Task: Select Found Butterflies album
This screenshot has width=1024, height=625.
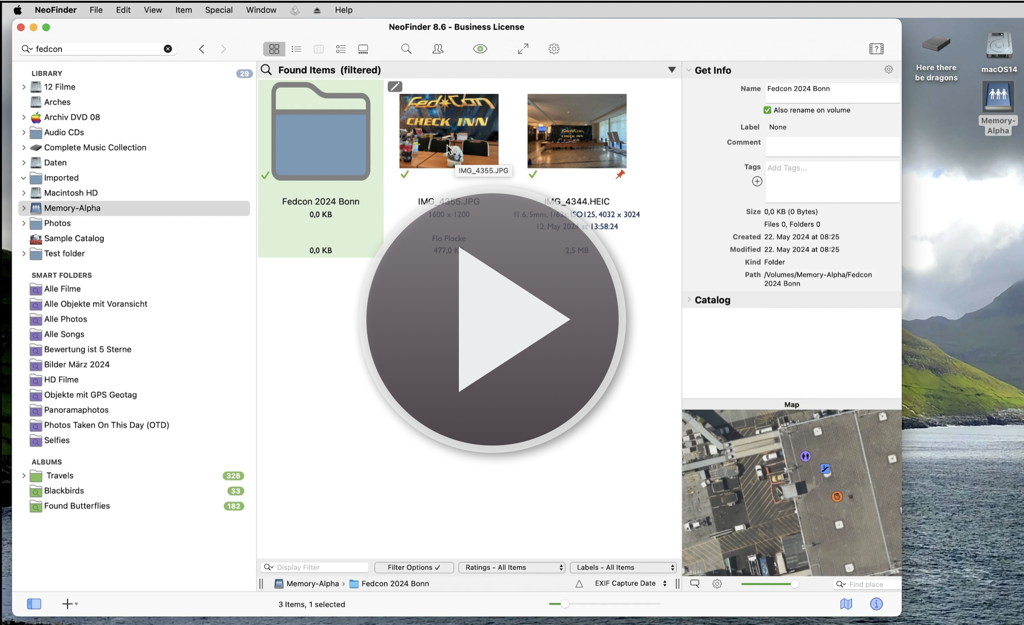Action: [x=77, y=506]
